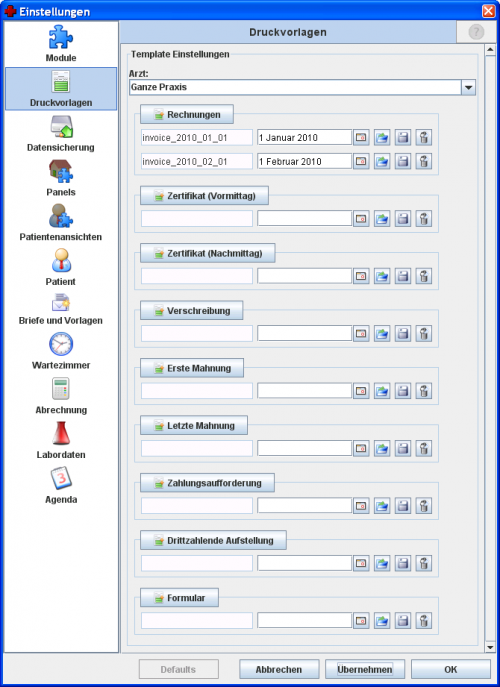Click the scrollbar down arrow

tap(490, 647)
